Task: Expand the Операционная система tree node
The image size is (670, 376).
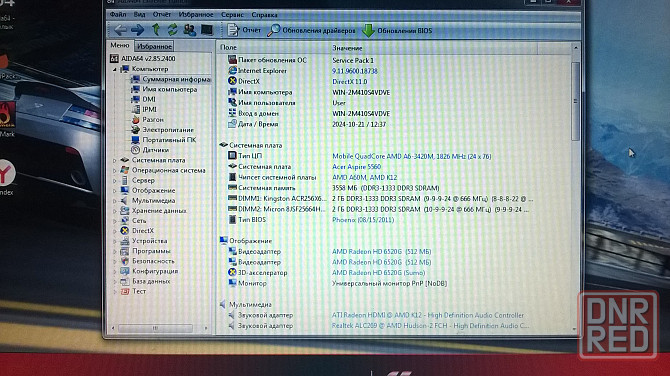Action: tap(115, 170)
